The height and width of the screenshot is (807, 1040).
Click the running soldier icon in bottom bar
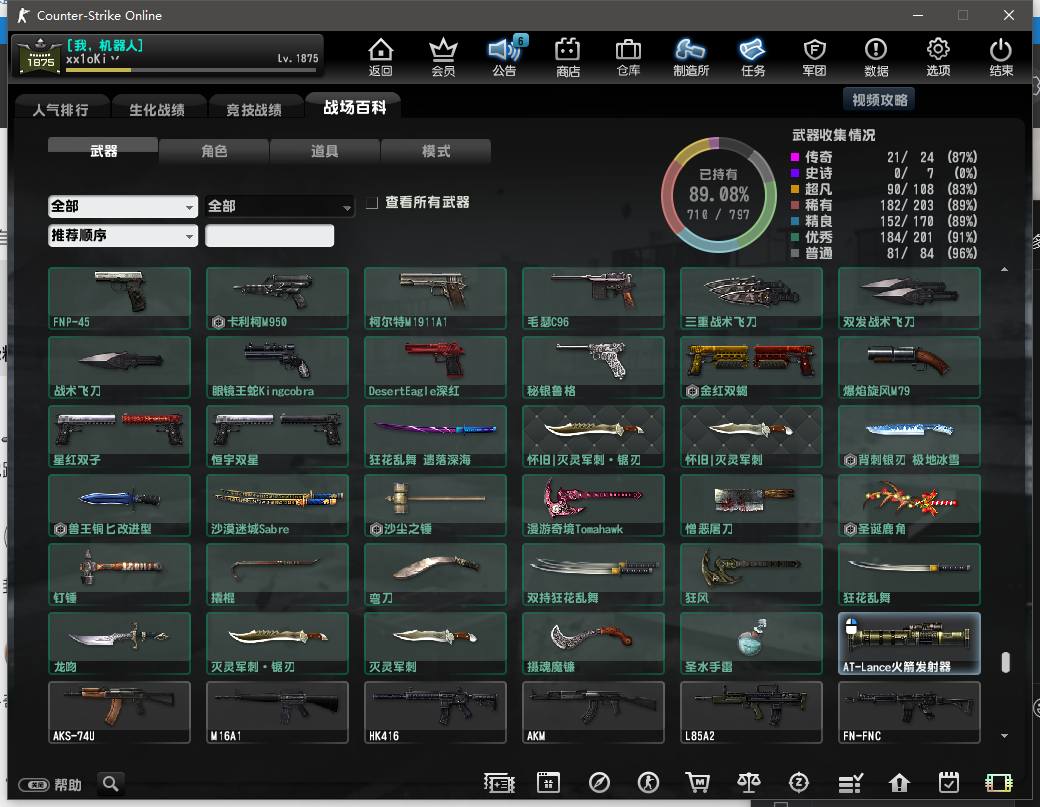pos(648,783)
